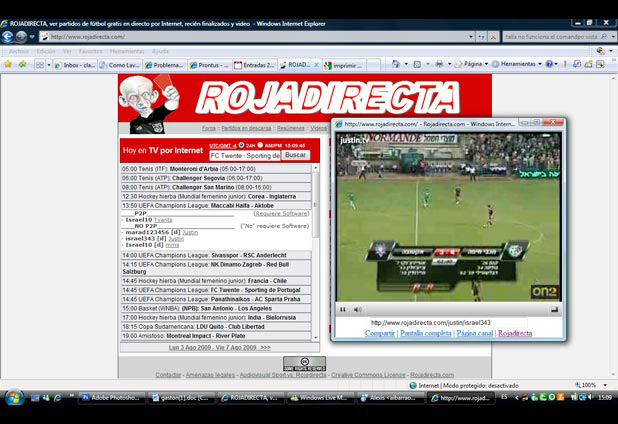
Task: Close the active ROJAD... tab
Action: click(x=316, y=65)
